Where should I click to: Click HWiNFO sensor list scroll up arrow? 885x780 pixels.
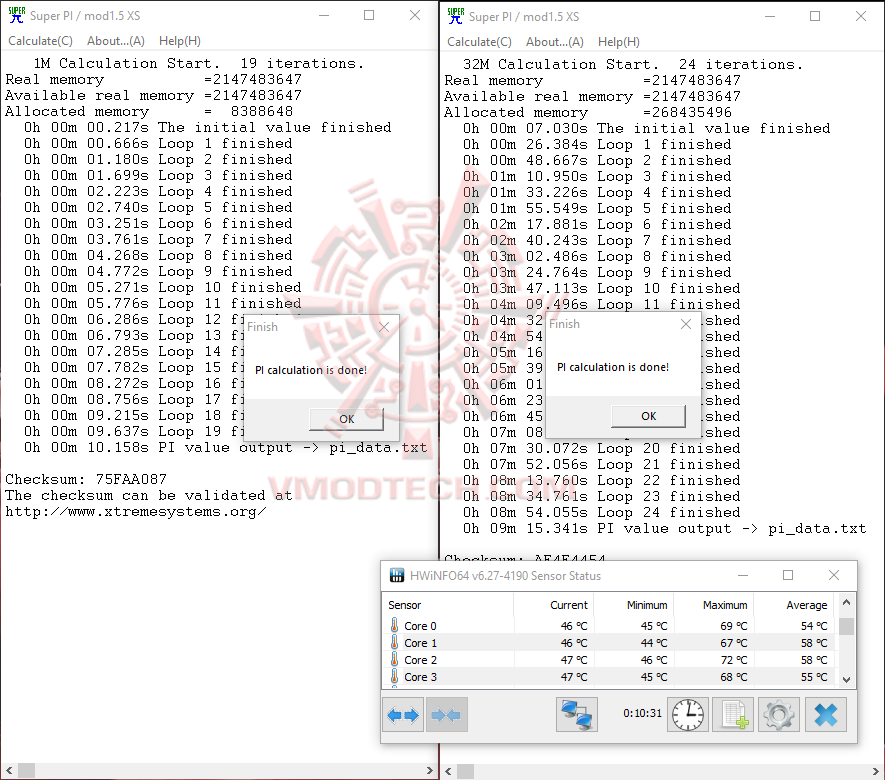(846, 603)
